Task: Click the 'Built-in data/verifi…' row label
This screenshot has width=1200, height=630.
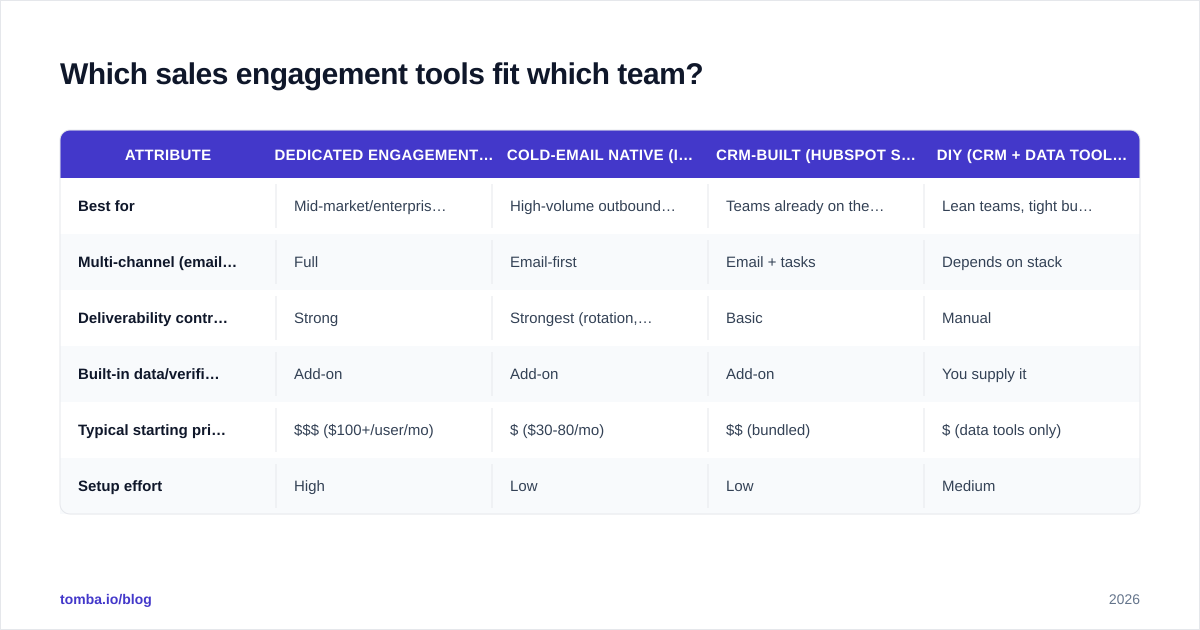Action: click(149, 374)
